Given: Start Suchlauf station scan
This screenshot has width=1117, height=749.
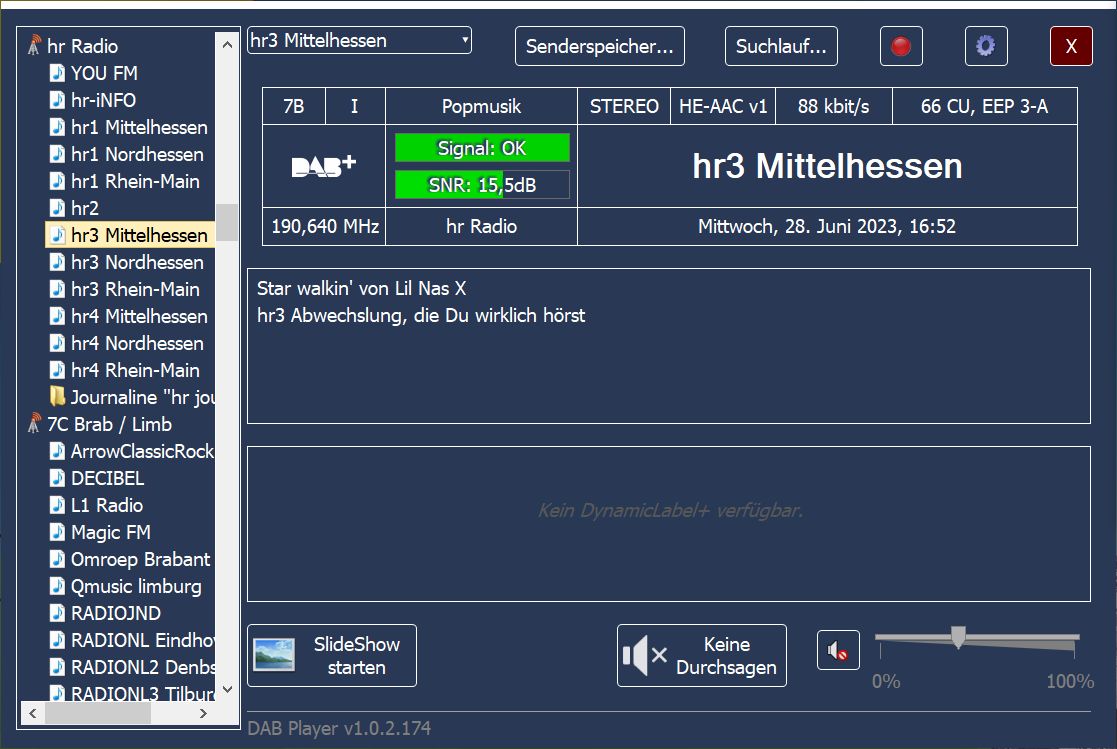Looking at the screenshot, I should [x=781, y=46].
